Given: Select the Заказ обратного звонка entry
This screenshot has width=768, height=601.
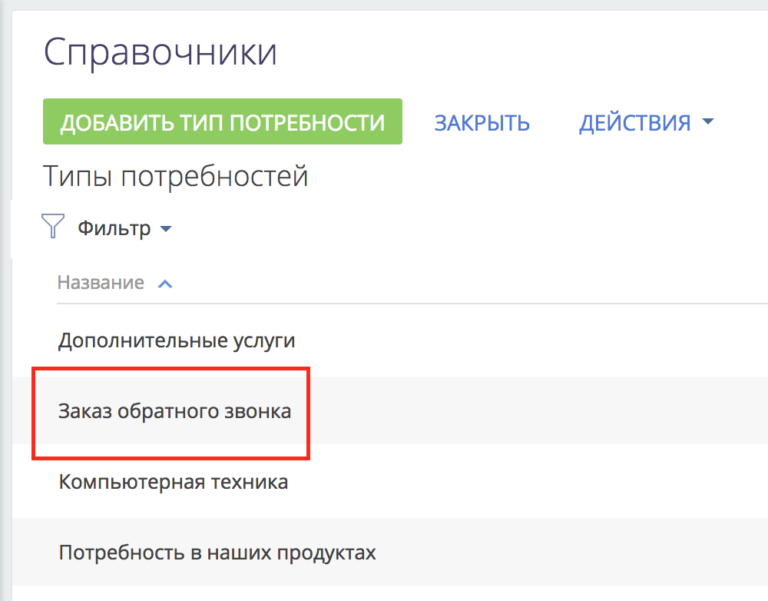Looking at the screenshot, I should click(x=175, y=411).
